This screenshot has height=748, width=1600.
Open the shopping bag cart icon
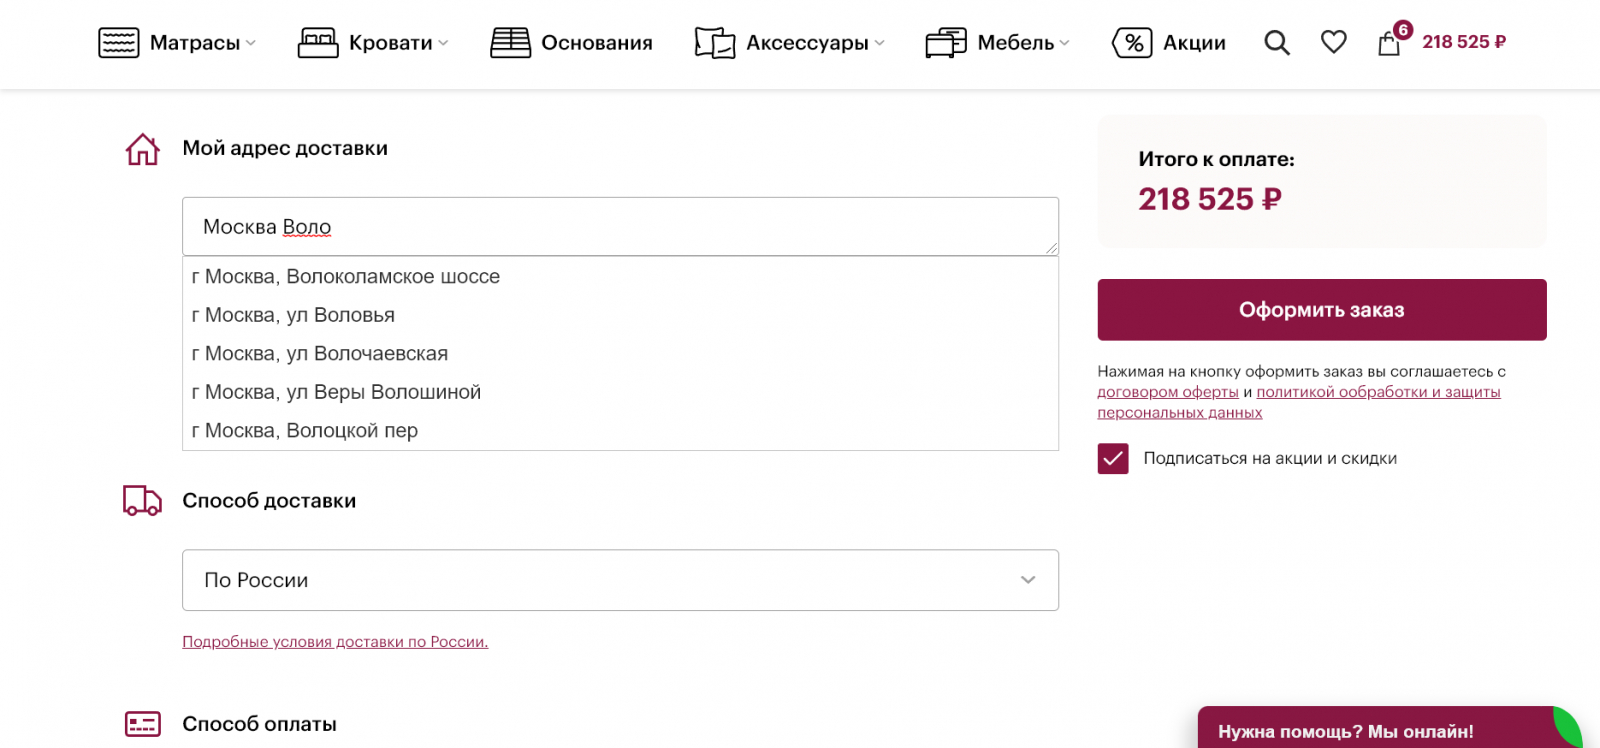click(1389, 43)
